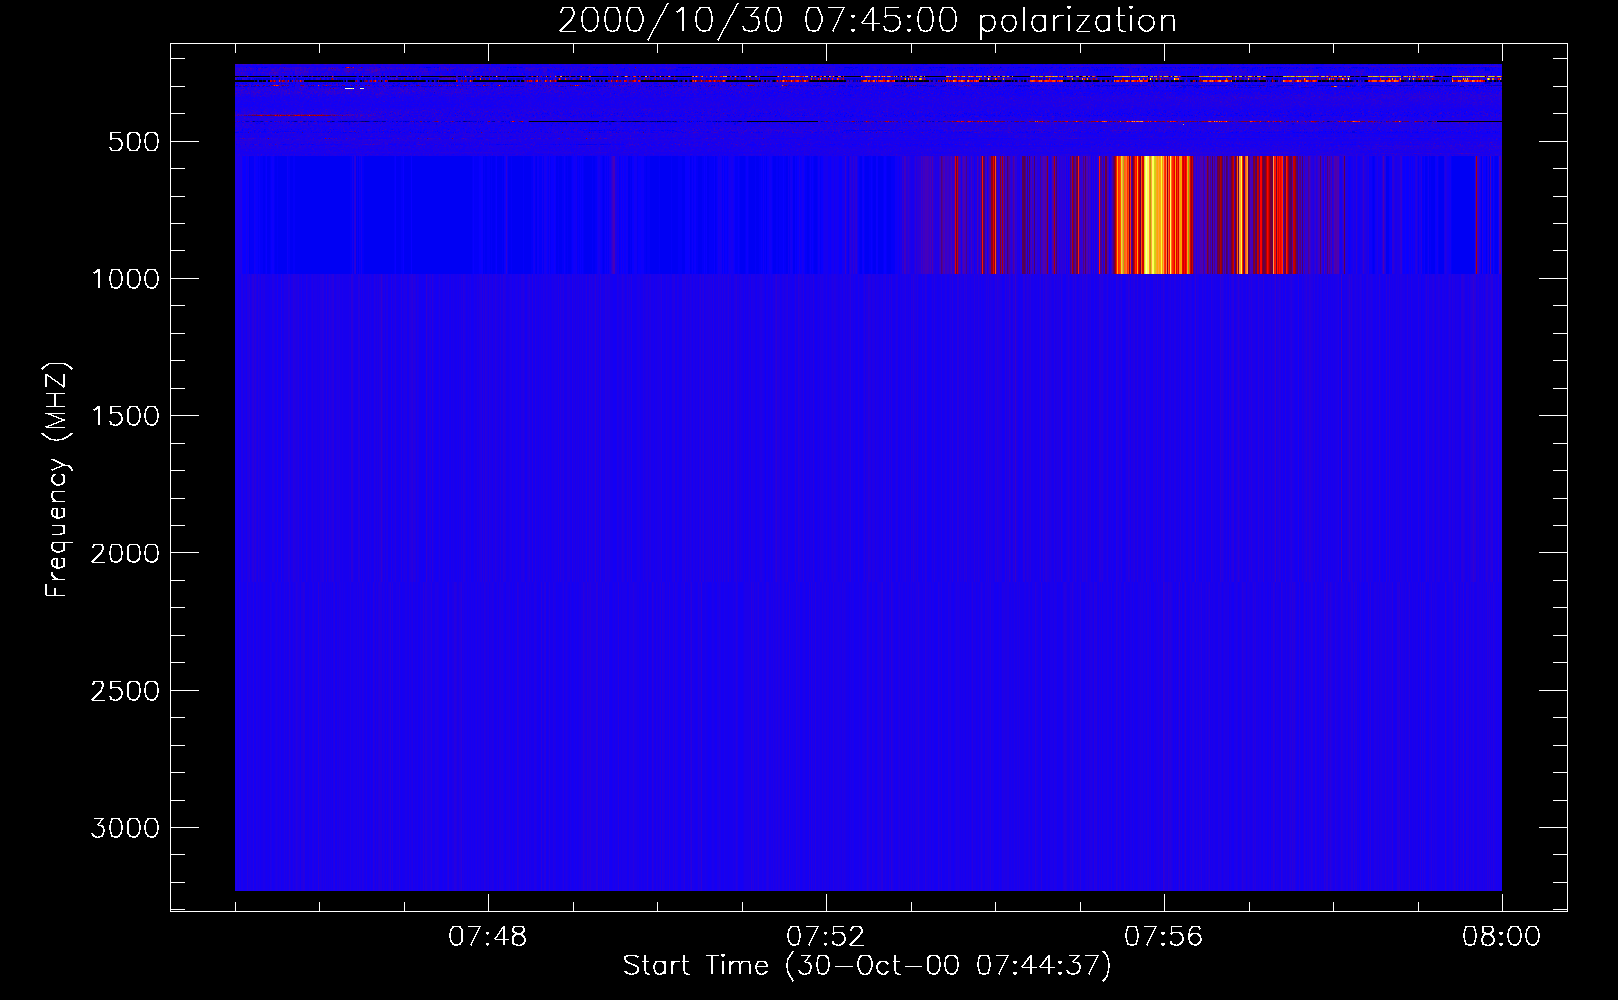Select the 1500 frequency tick label
The height and width of the screenshot is (1000, 1618).
(x=125, y=416)
